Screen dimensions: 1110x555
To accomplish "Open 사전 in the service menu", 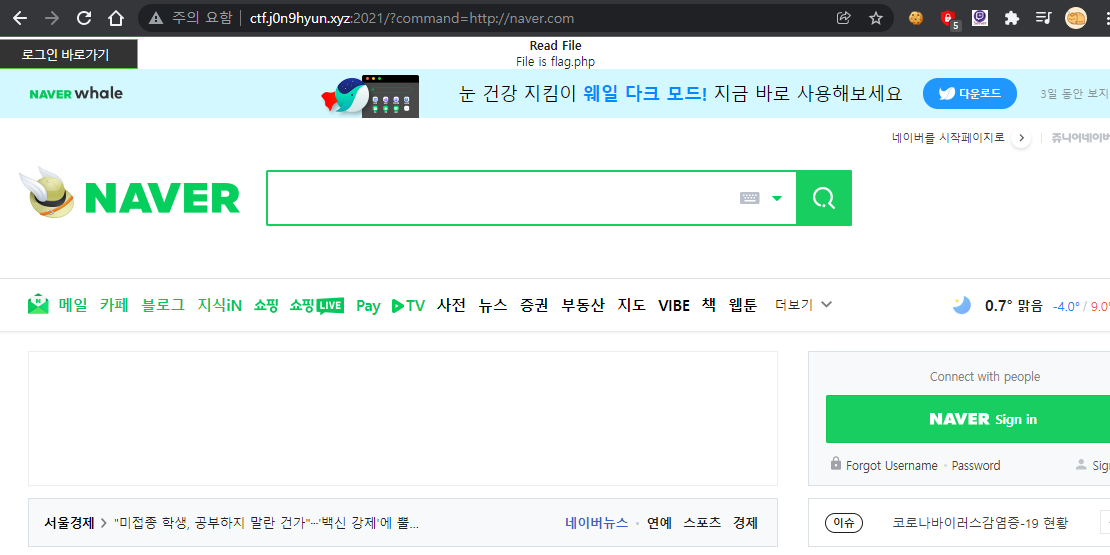I will pyautogui.click(x=452, y=305).
